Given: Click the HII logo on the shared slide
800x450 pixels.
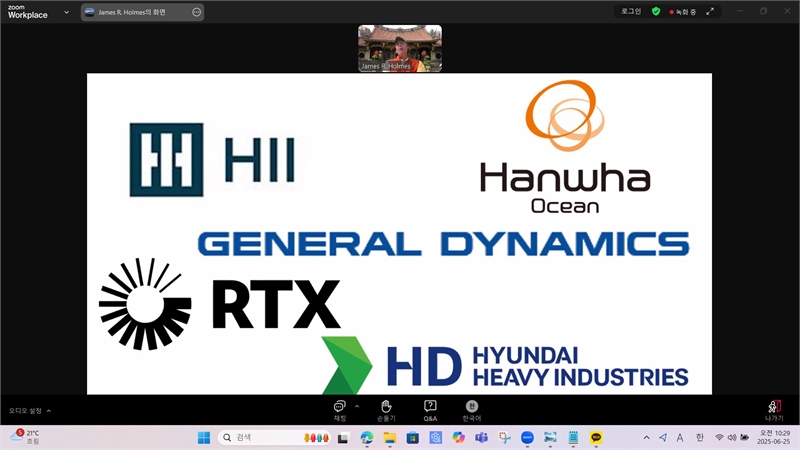Looking at the screenshot, I should coord(212,160).
